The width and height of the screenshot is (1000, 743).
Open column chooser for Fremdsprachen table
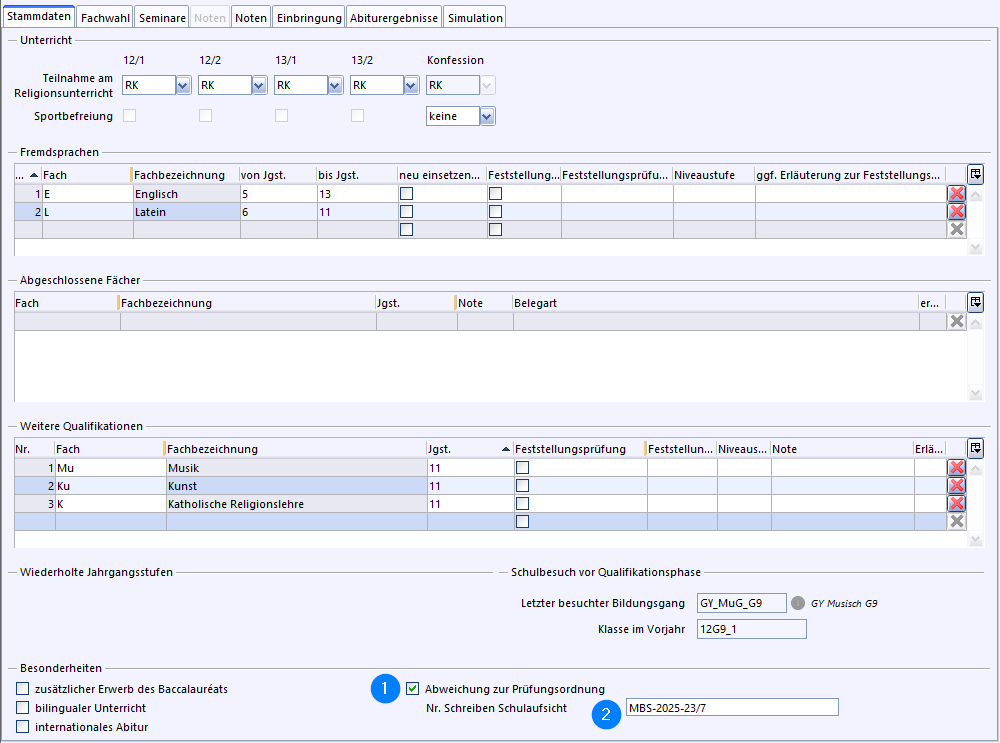coord(976,175)
